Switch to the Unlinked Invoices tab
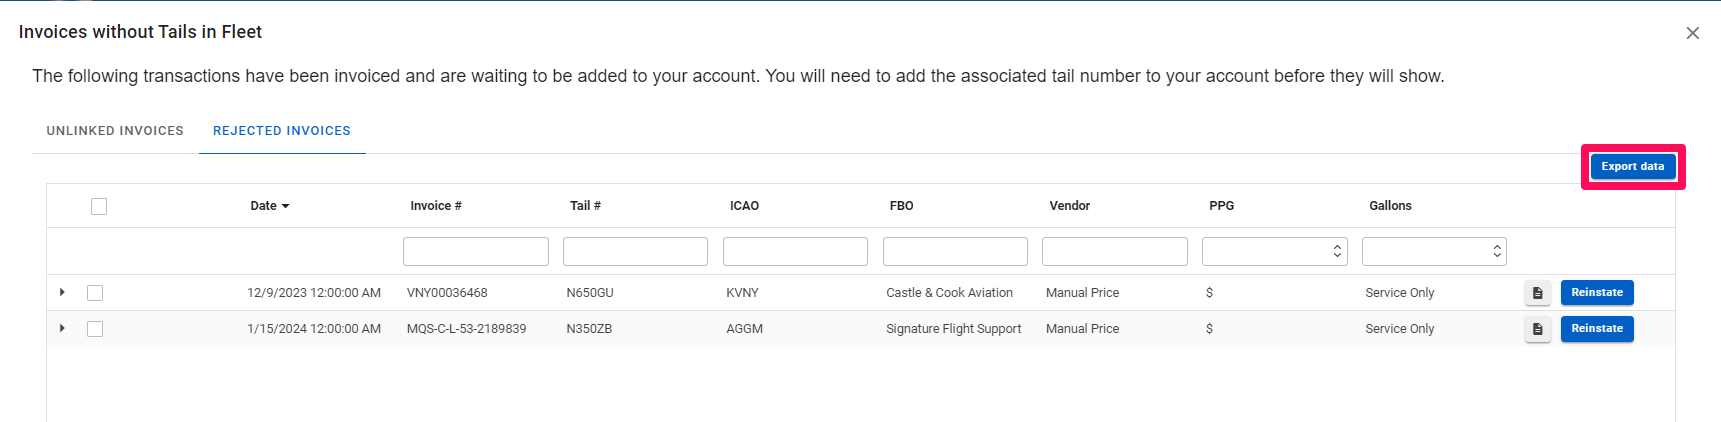 coord(115,131)
